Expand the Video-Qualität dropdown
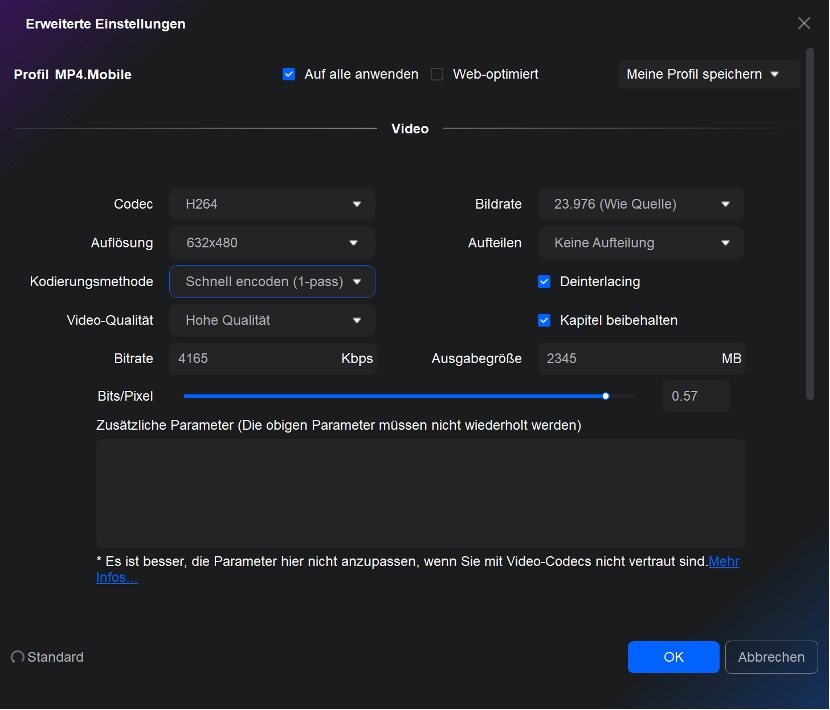The width and height of the screenshot is (830, 710). click(x=272, y=320)
